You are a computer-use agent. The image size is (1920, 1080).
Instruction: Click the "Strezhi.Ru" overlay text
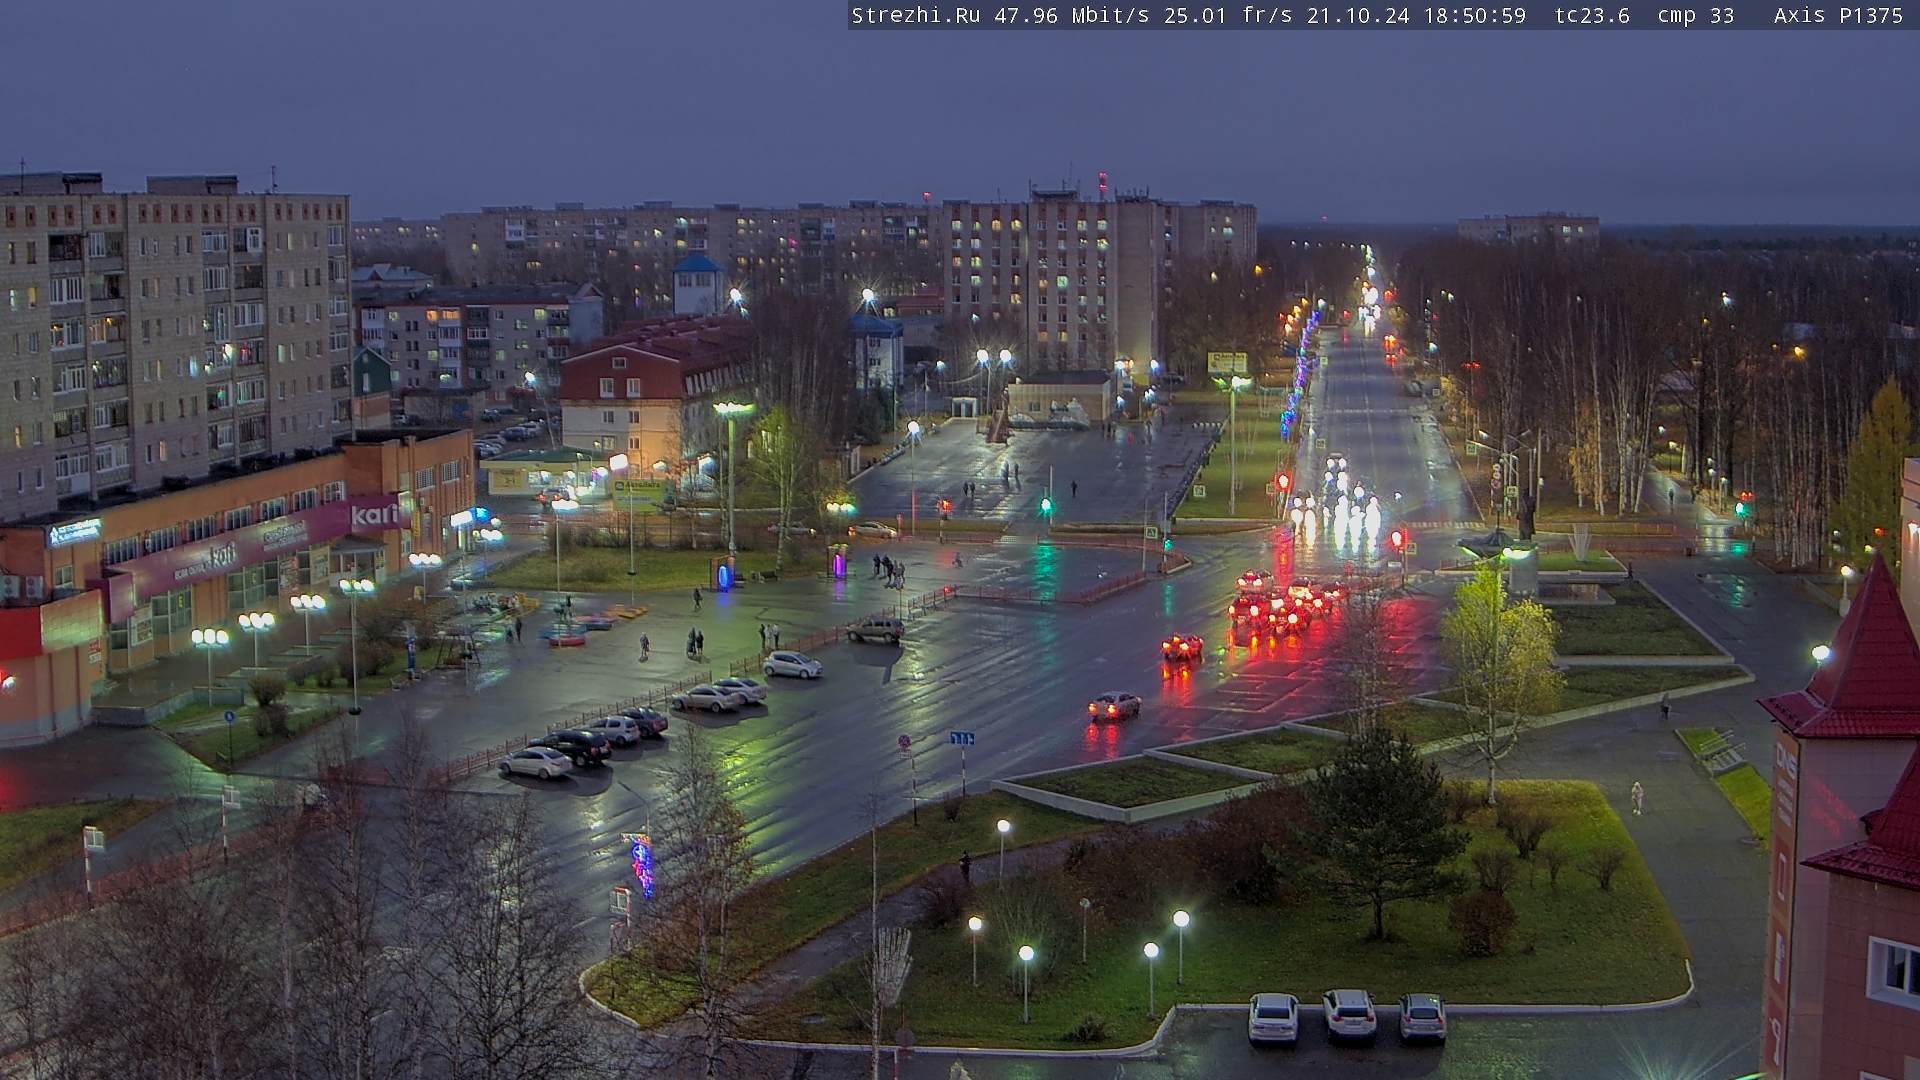[x=915, y=15]
